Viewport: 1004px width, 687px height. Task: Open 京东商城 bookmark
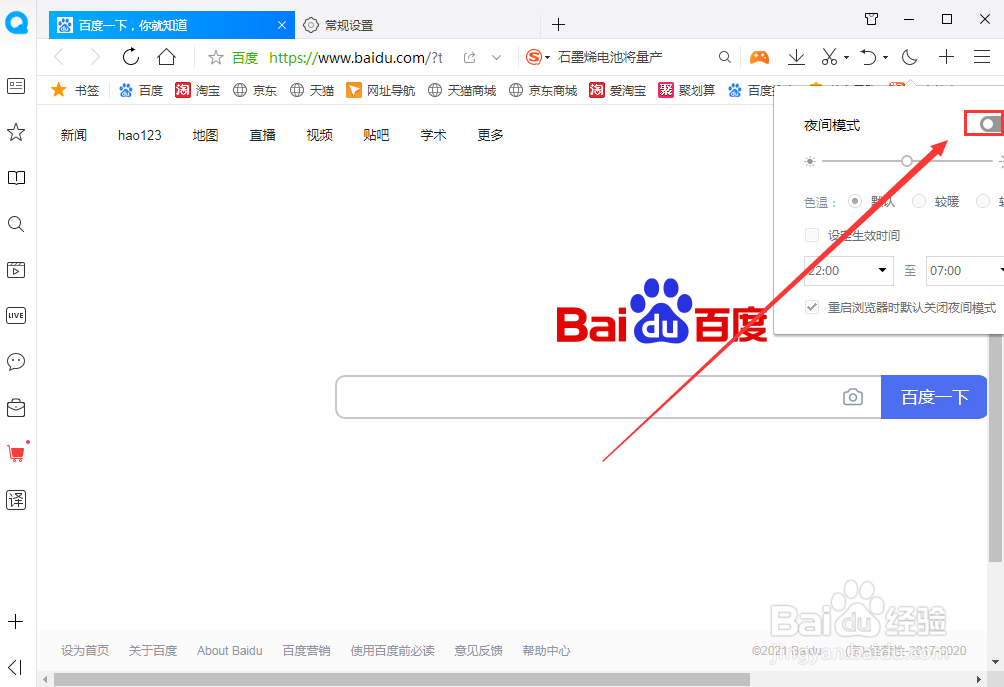point(543,90)
